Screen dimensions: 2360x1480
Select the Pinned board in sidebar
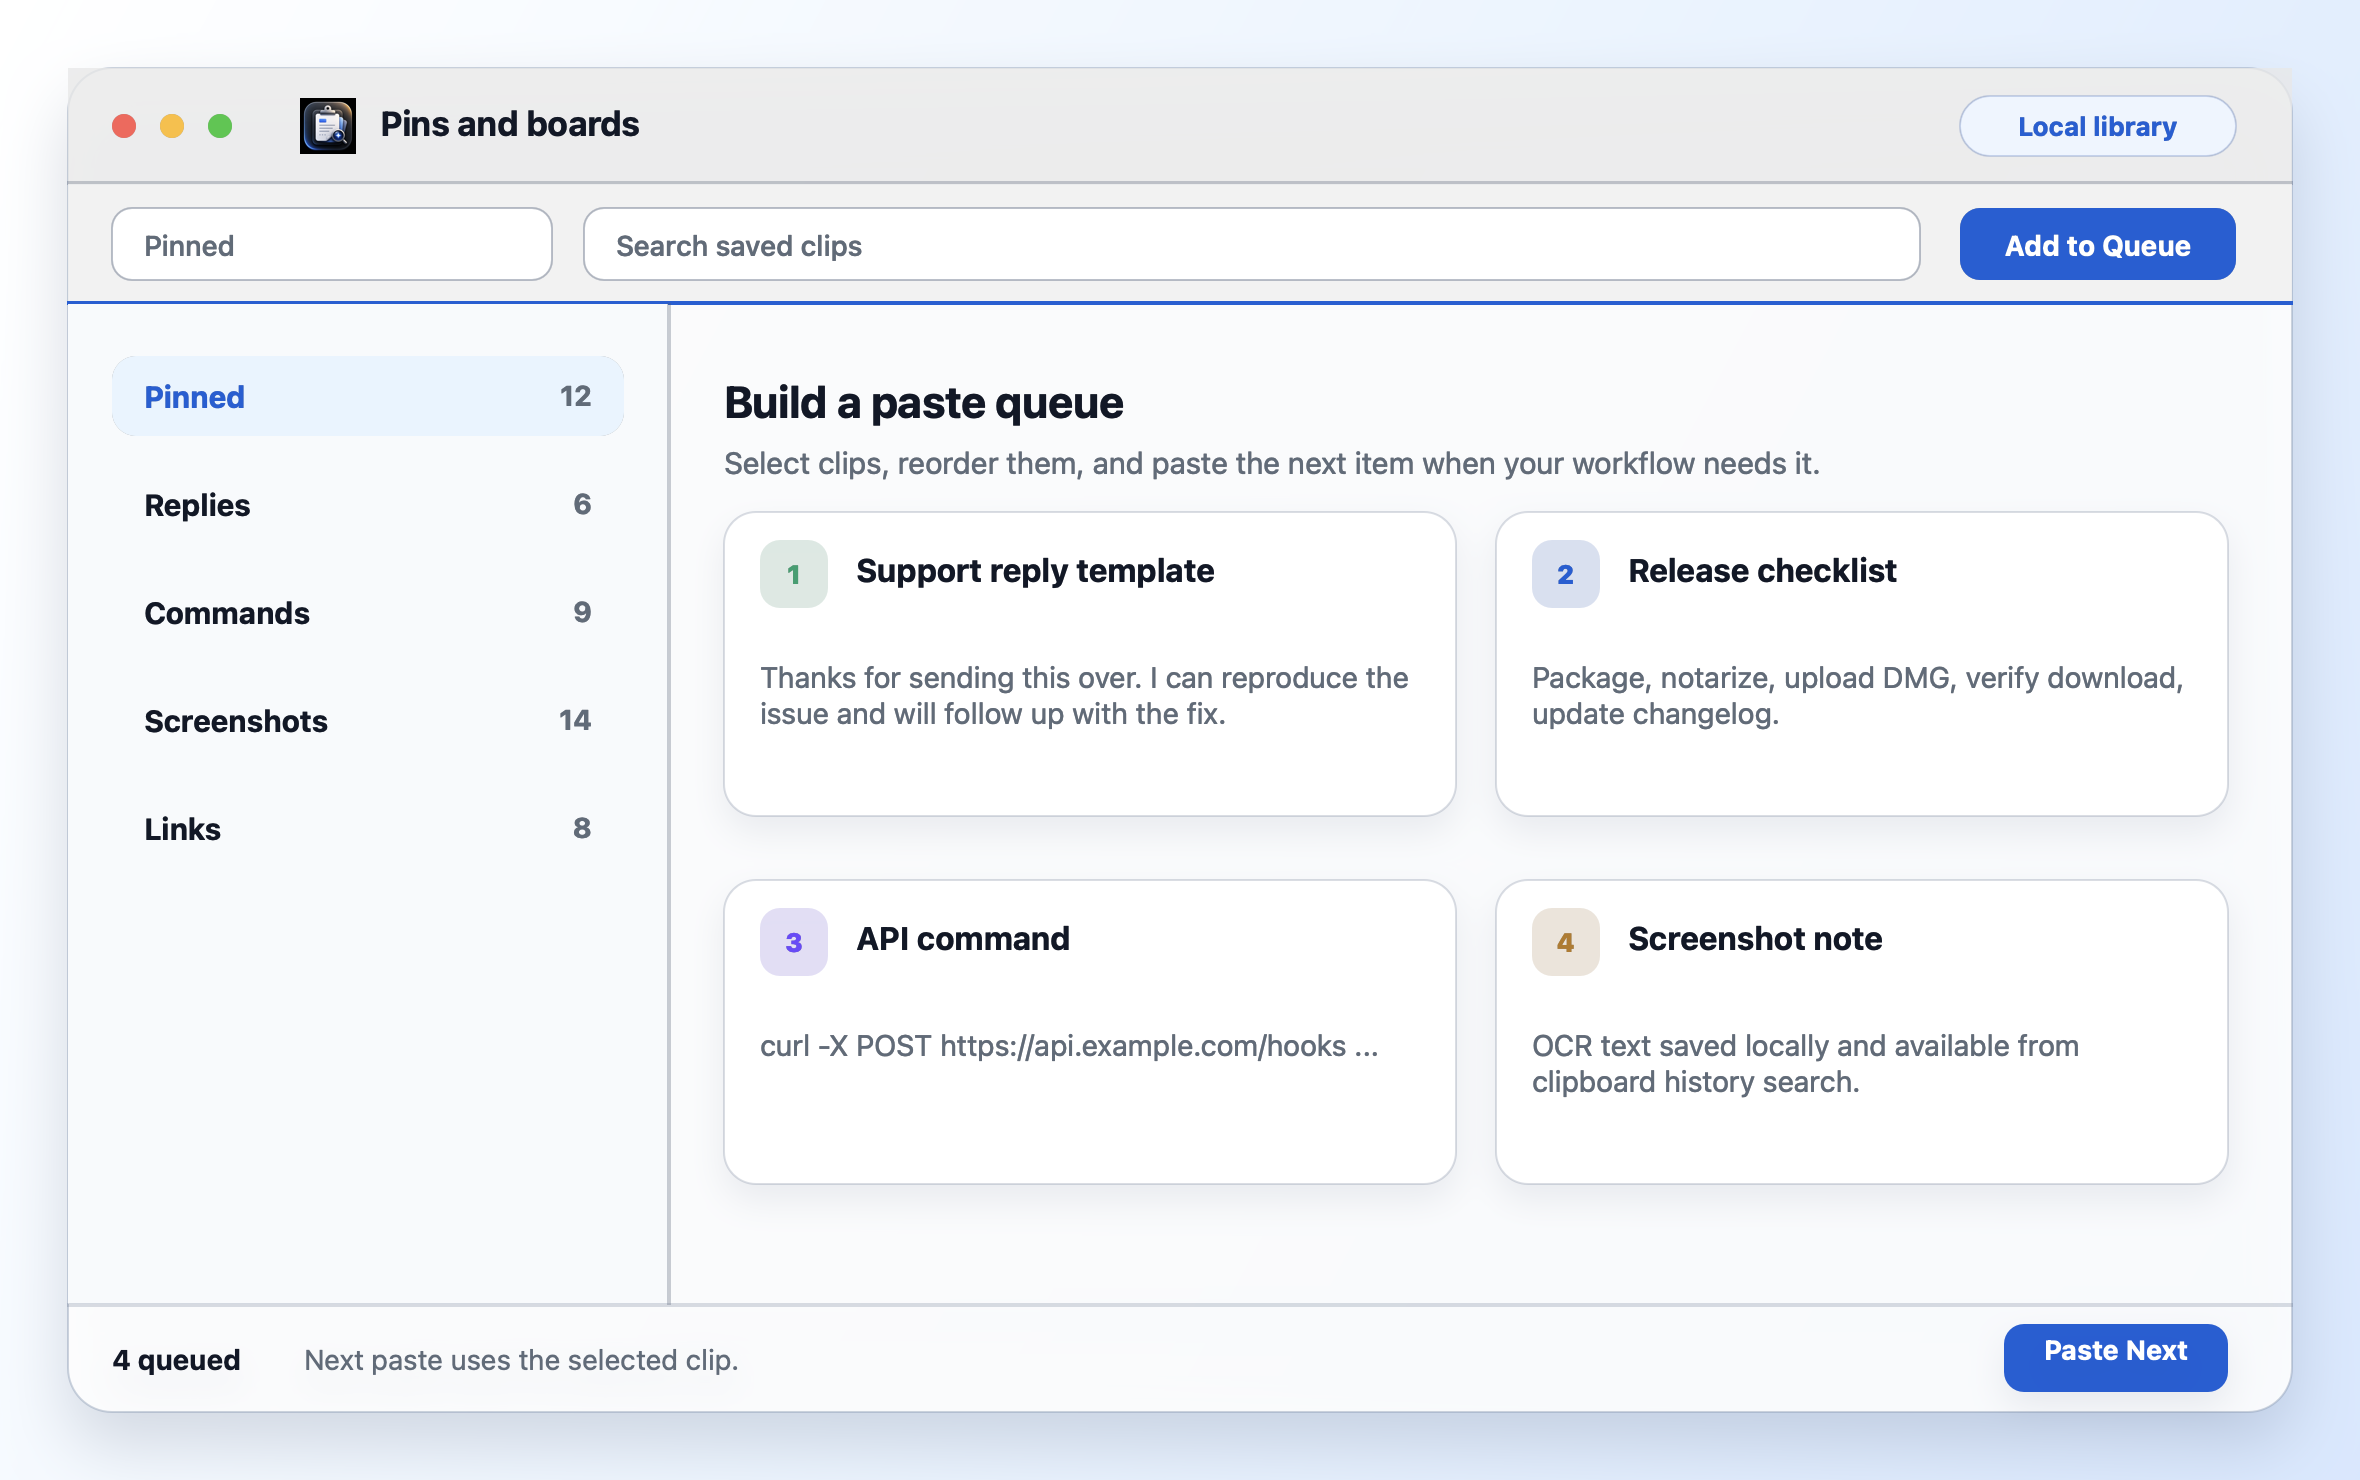pos(368,396)
